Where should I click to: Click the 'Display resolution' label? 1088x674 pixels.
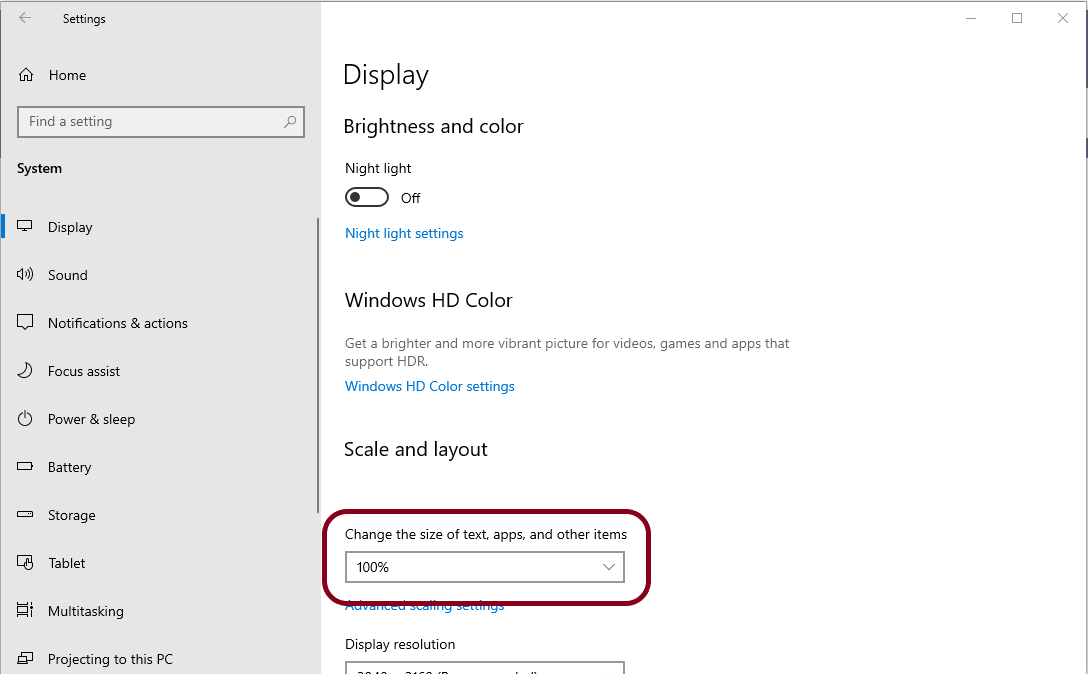[x=400, y=644]
